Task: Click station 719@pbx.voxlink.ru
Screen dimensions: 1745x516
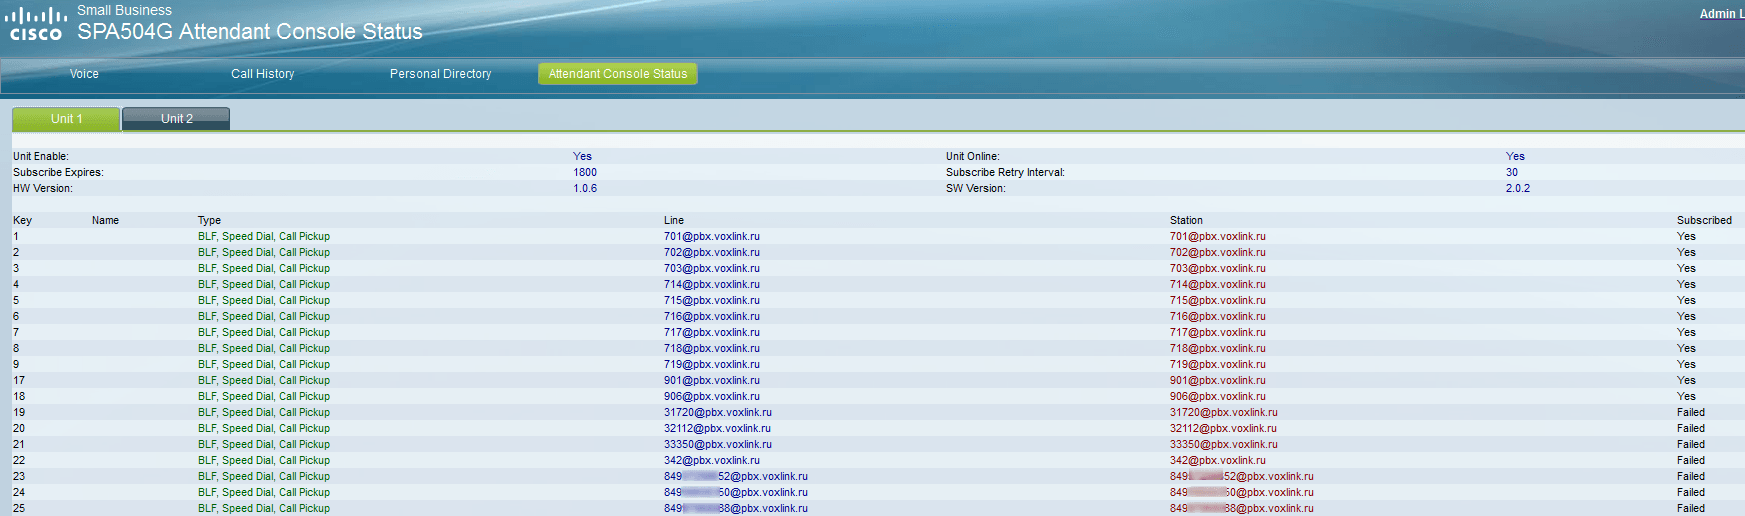Action: pyautogui.click(x=1218, y=364)
